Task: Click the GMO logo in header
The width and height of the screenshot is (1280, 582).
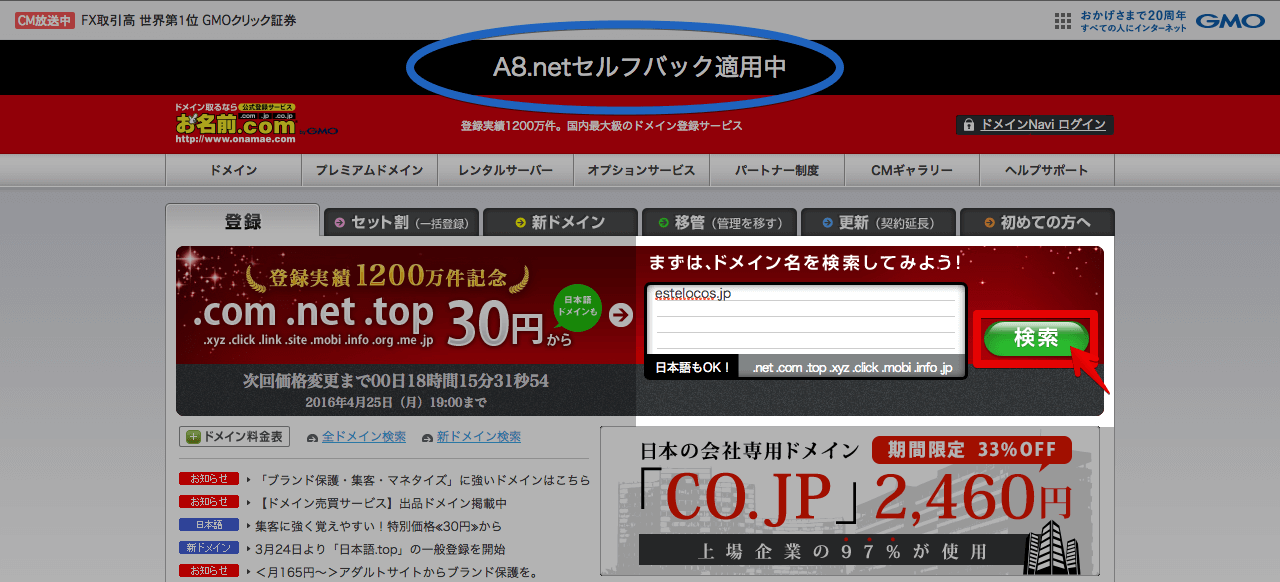Action: click(1230, 21)
